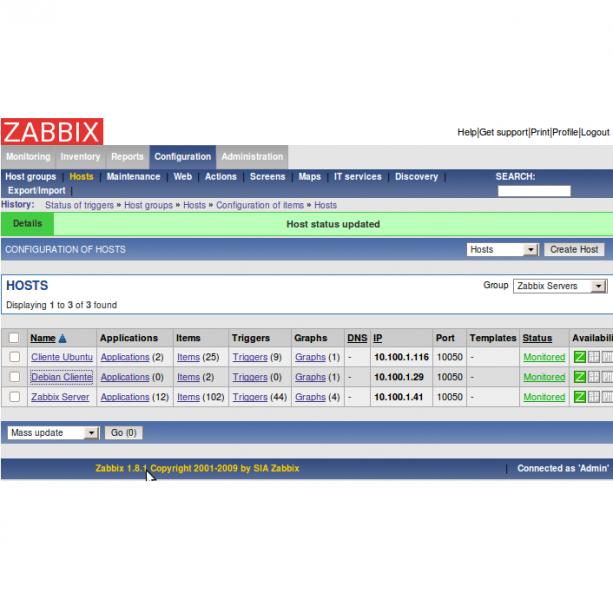Click the Create Host button
The height and width of the screenshot is (600, 613).
(x=574, y=249)
